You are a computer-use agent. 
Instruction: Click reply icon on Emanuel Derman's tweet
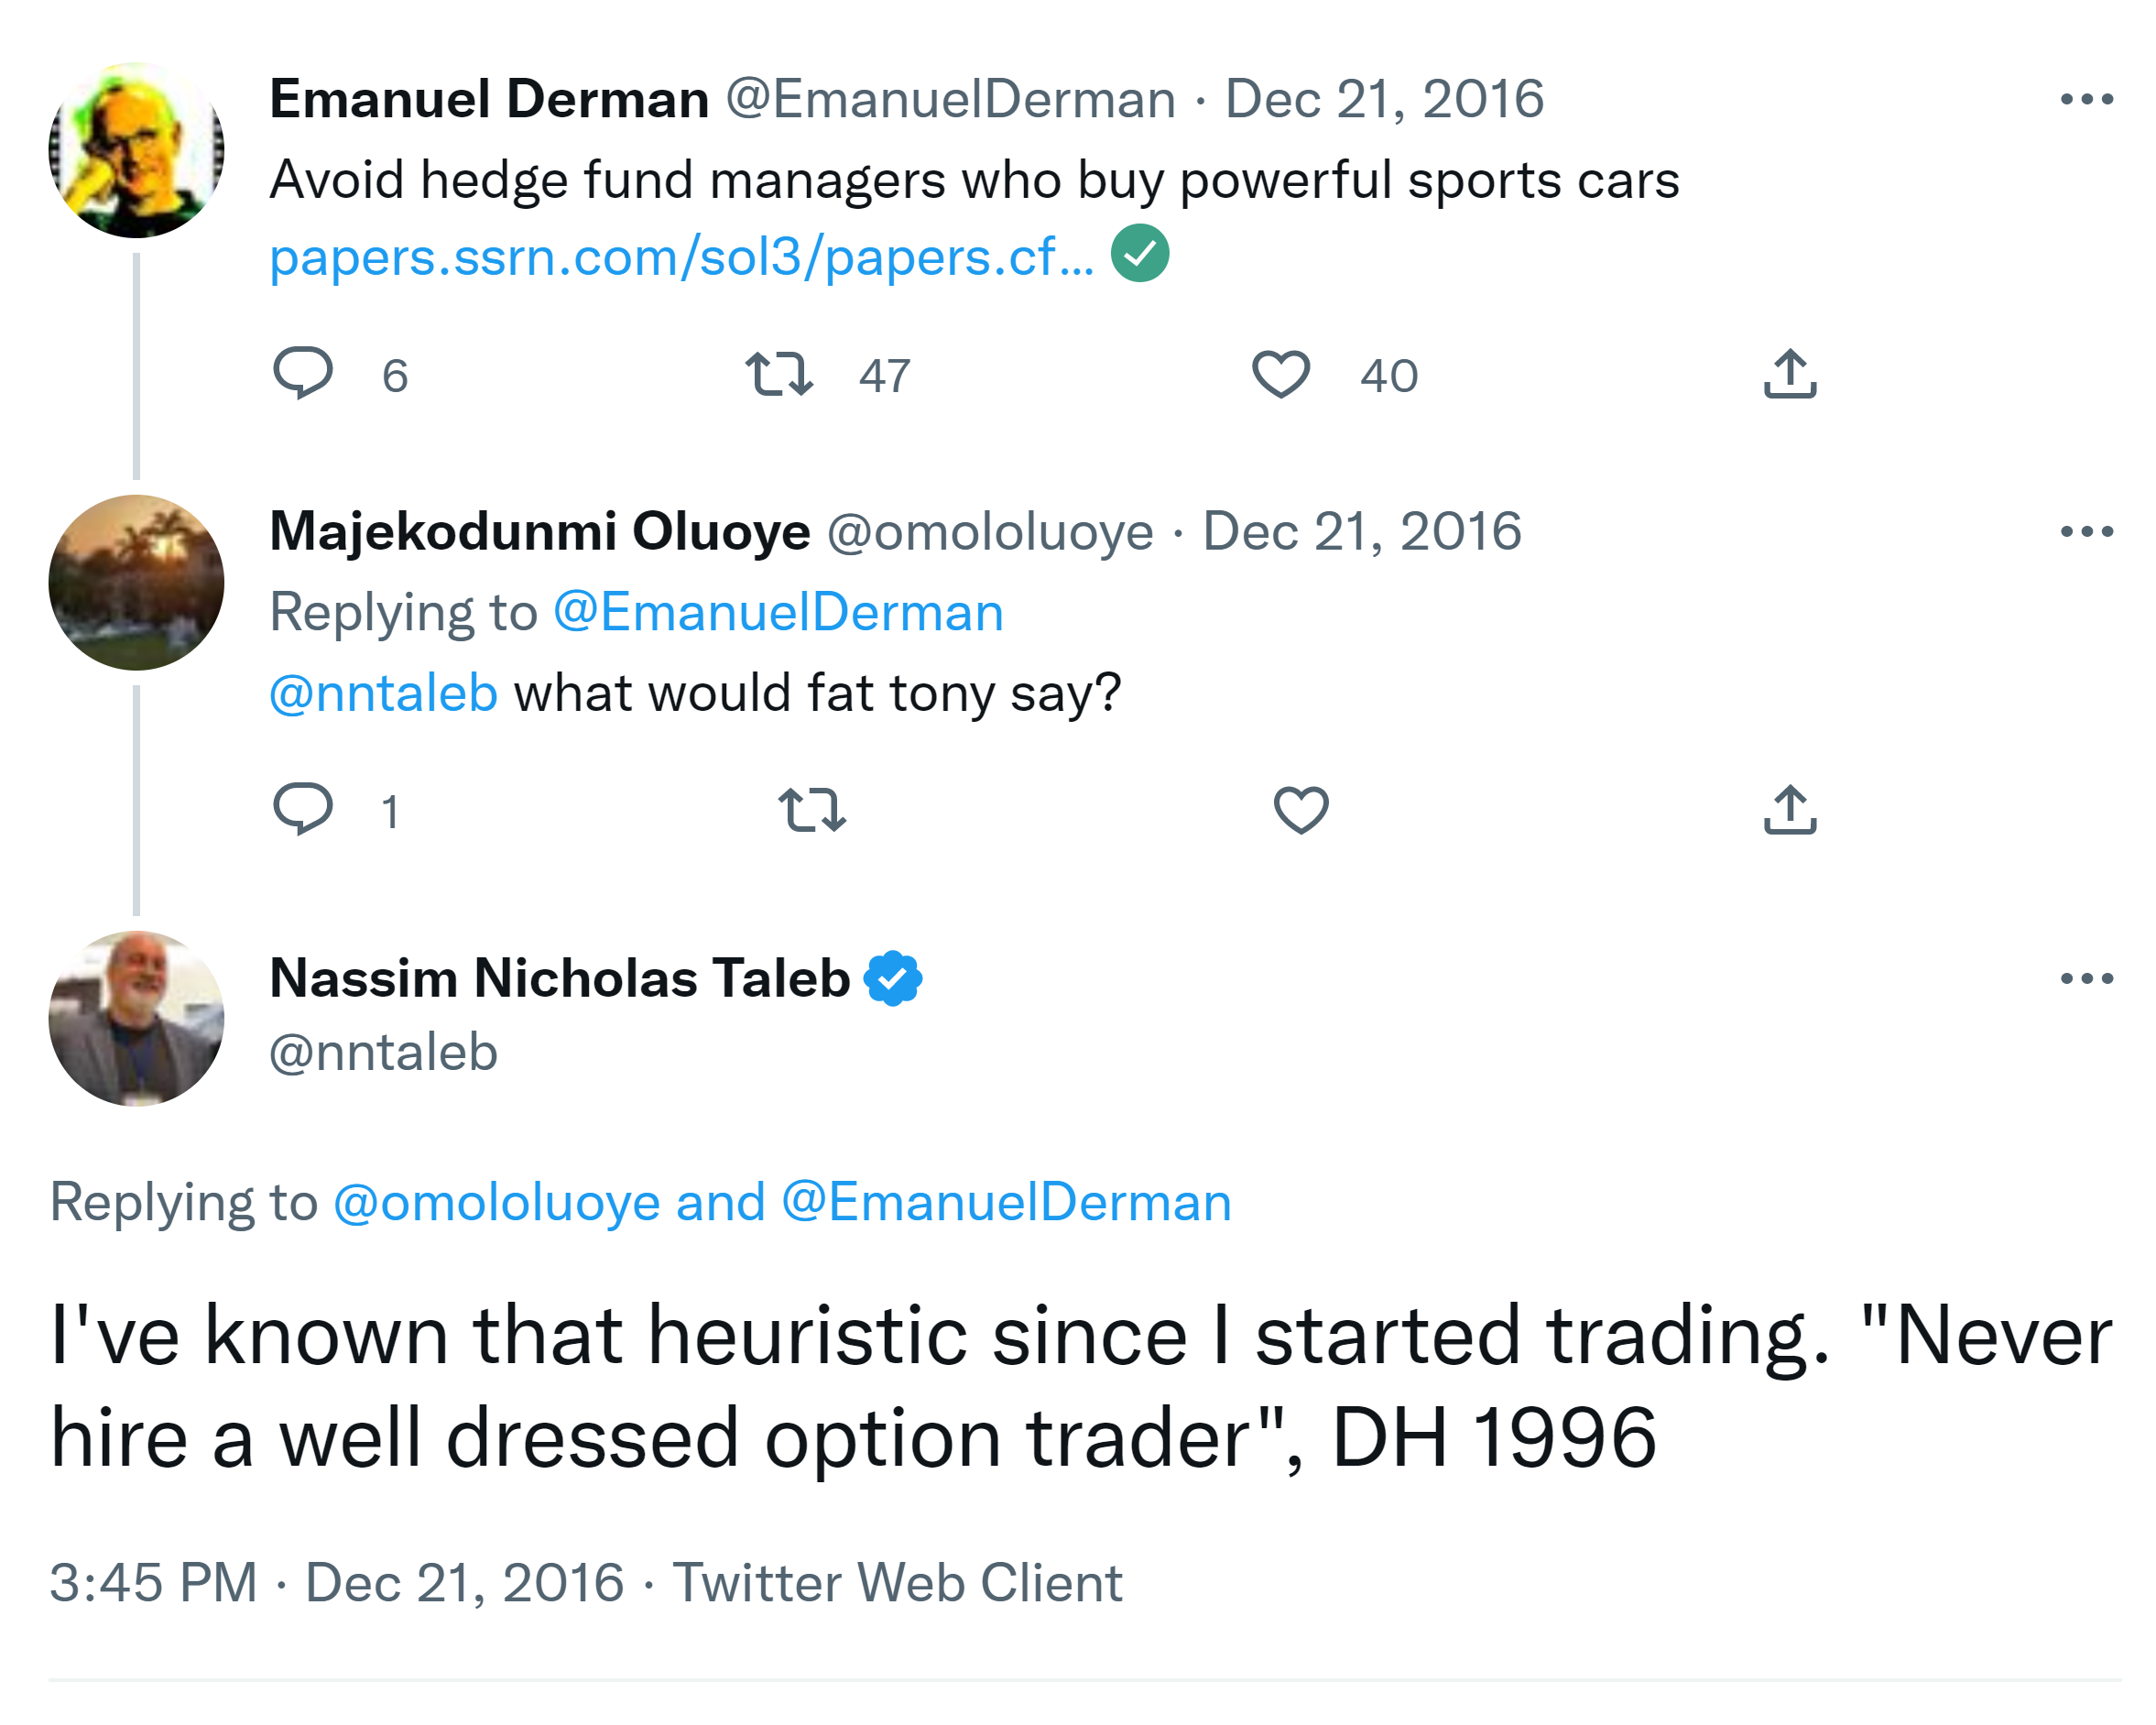302,373
